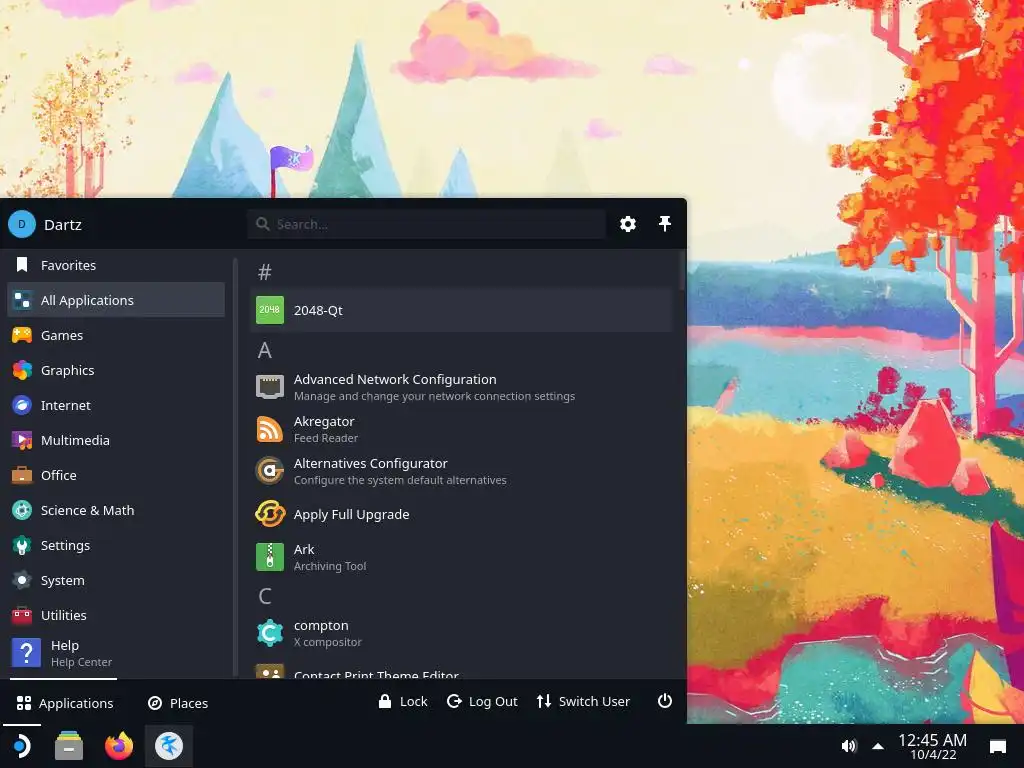Click the application list scrollbar

pyautogui.click(x=681, y=270)
